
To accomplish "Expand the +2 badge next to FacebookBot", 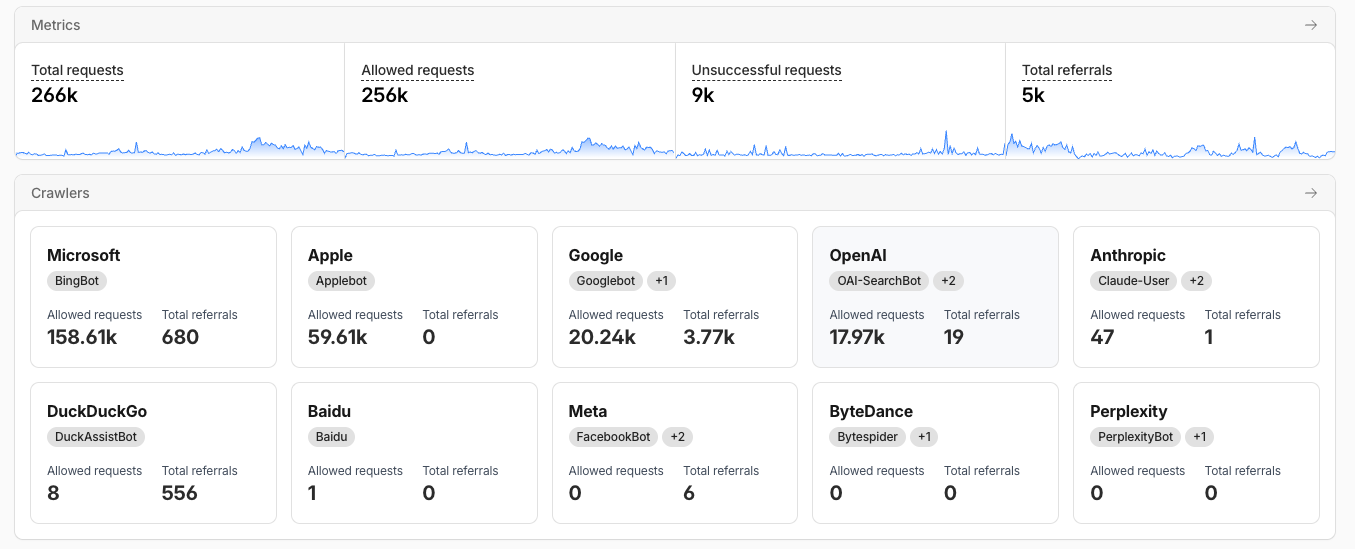I will click(678, 437).
